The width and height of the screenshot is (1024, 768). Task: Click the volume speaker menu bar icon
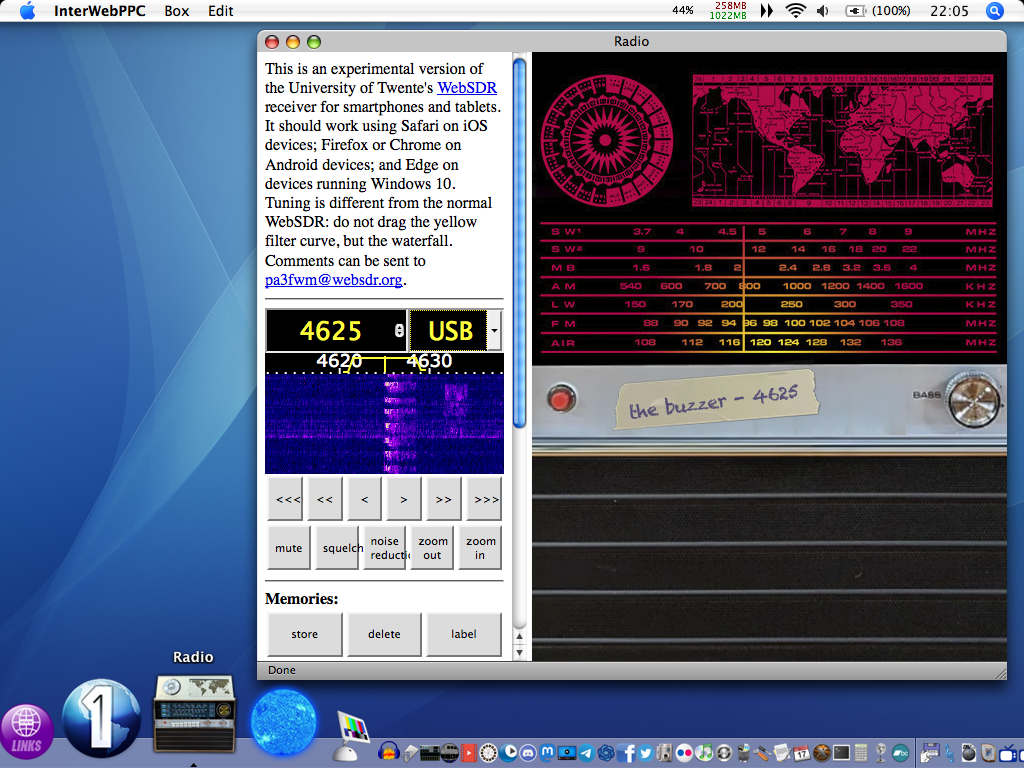(823, 10)
